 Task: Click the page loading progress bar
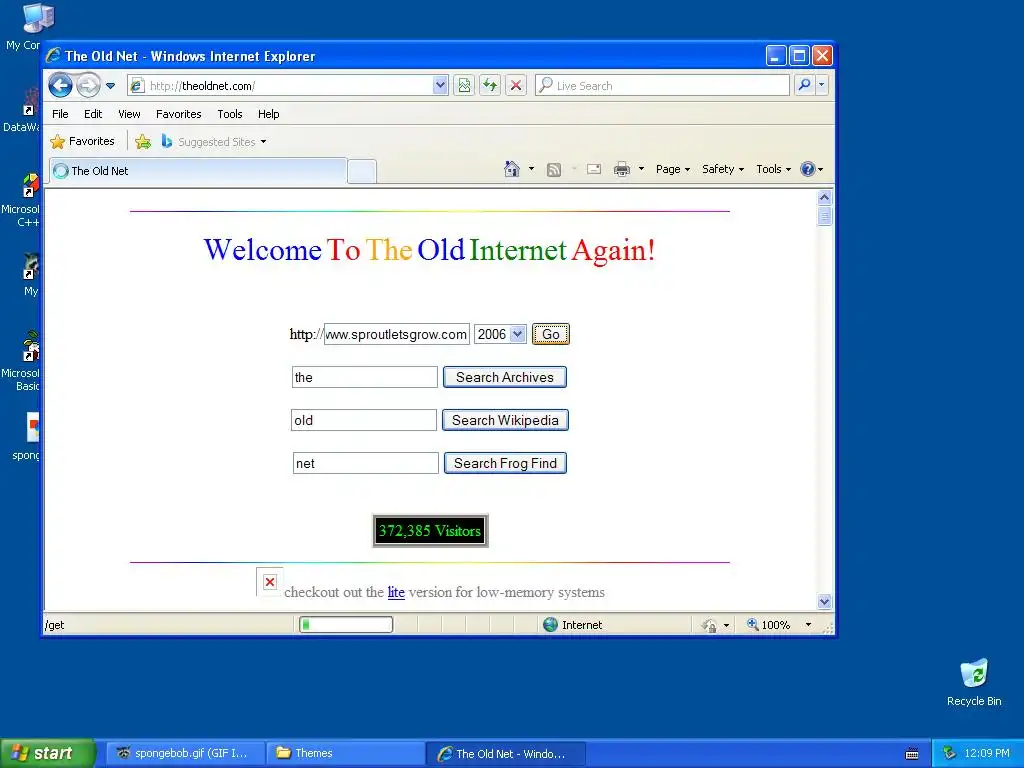tap(345, 625)
